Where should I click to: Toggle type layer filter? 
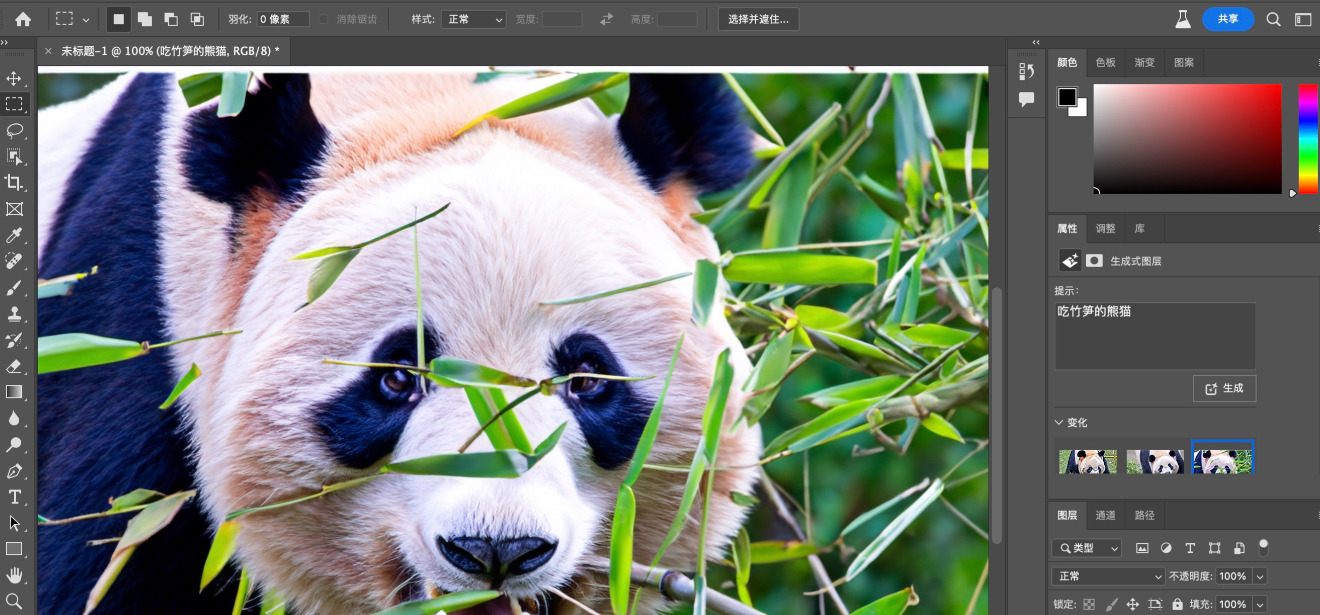click(1190, 548)
